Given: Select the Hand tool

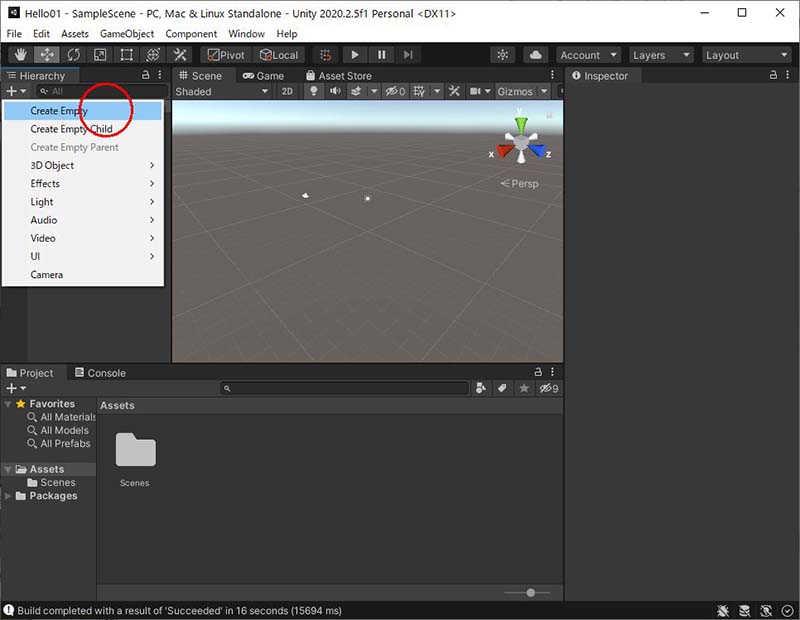Looking at the screenshot, I should [20, 55].
